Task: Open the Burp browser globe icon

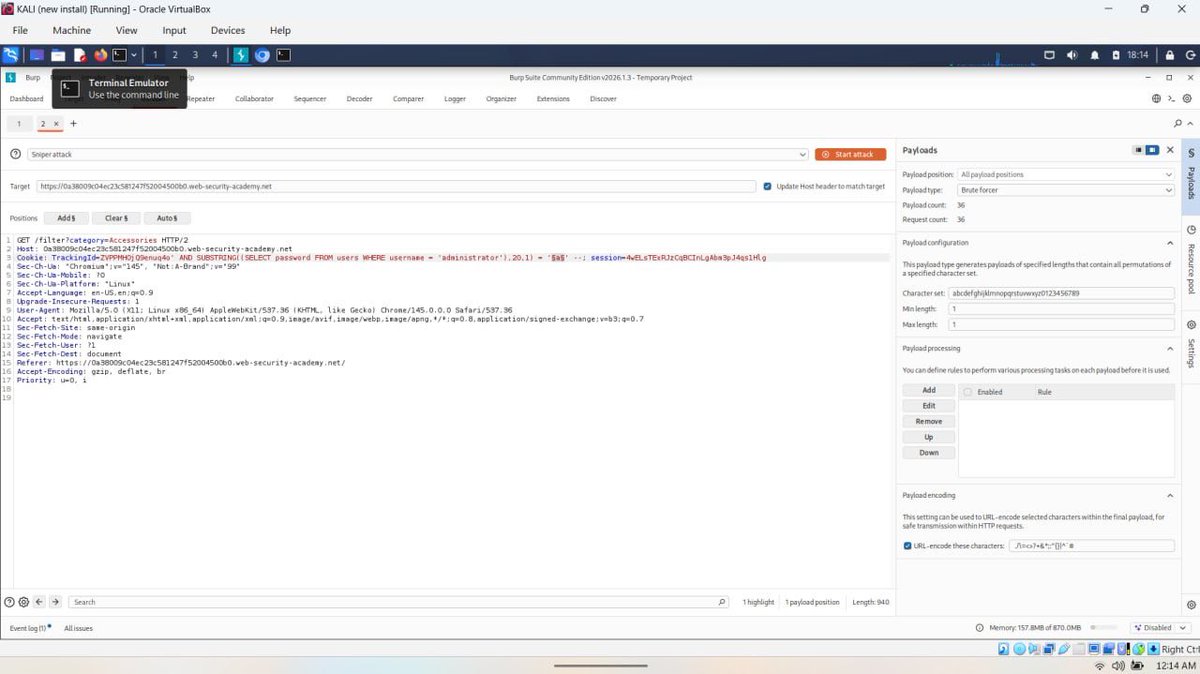Action: 1157,99
